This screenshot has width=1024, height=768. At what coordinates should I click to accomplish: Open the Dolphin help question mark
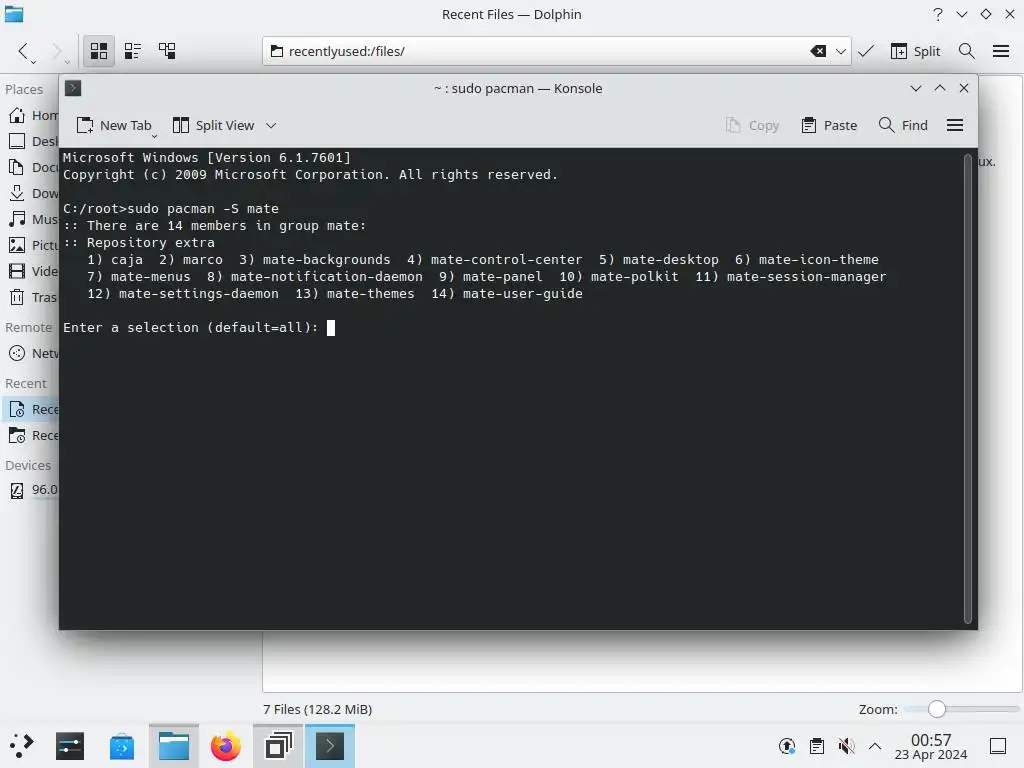point(938,14)
